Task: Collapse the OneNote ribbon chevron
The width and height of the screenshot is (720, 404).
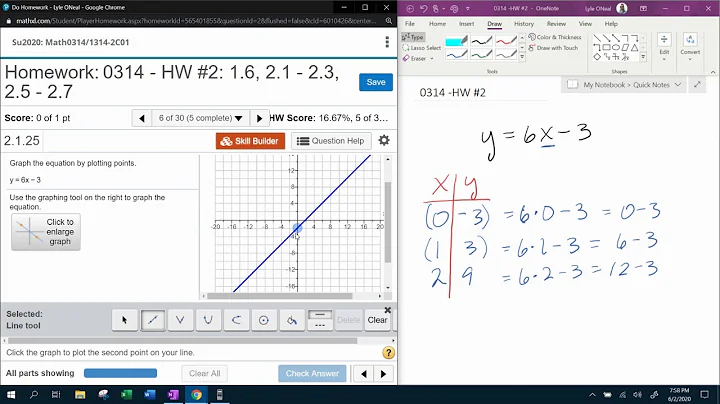Action: coord(713,72)
